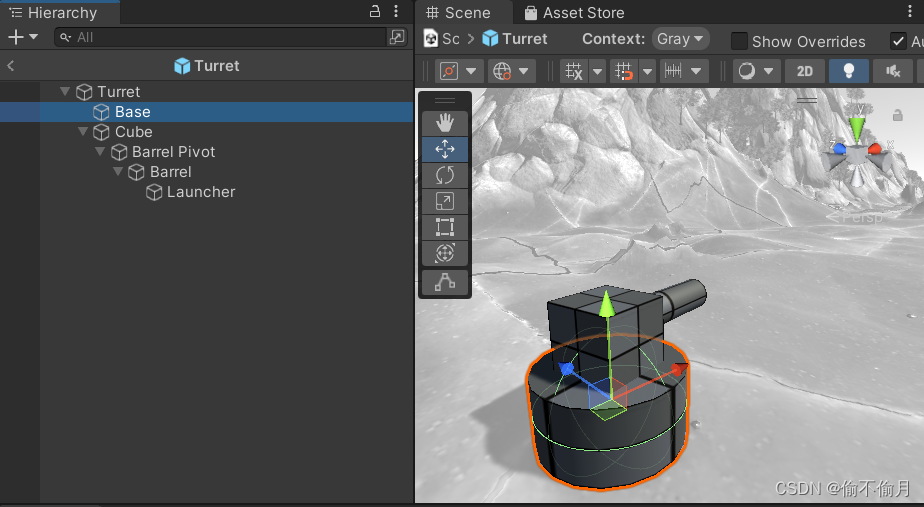The image size is (924, 507).
Task: Collapse the Barrel Pivot tree node
Action: (x=100, y=152)
